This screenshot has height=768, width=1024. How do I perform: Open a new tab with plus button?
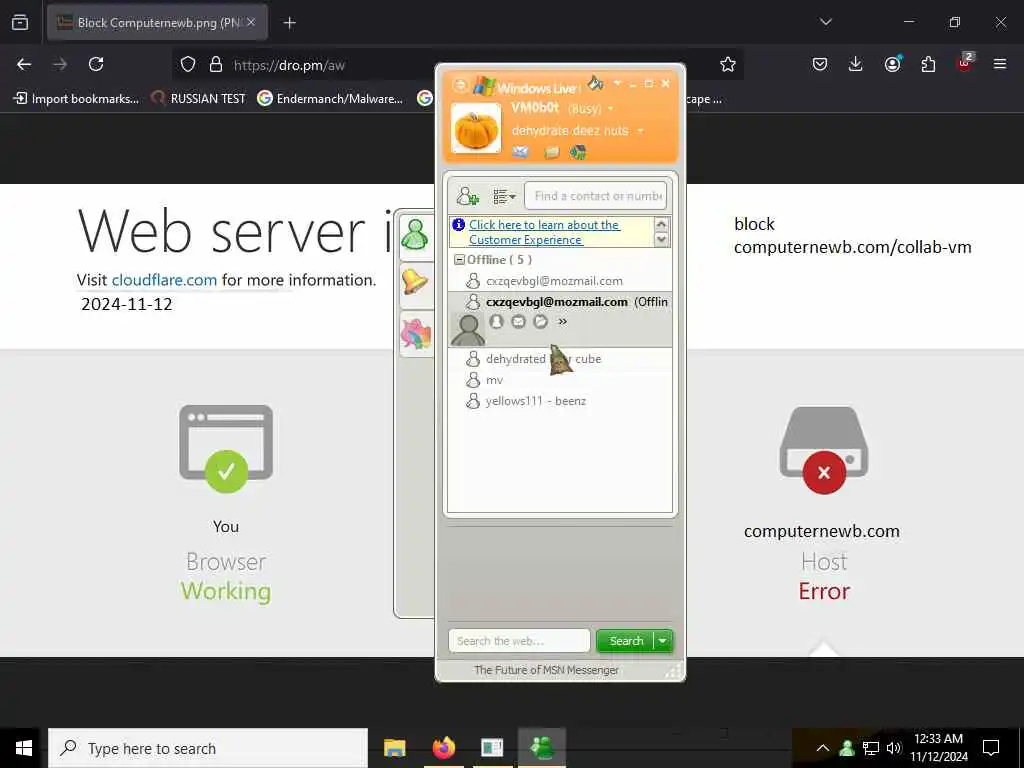coord(290,23)
